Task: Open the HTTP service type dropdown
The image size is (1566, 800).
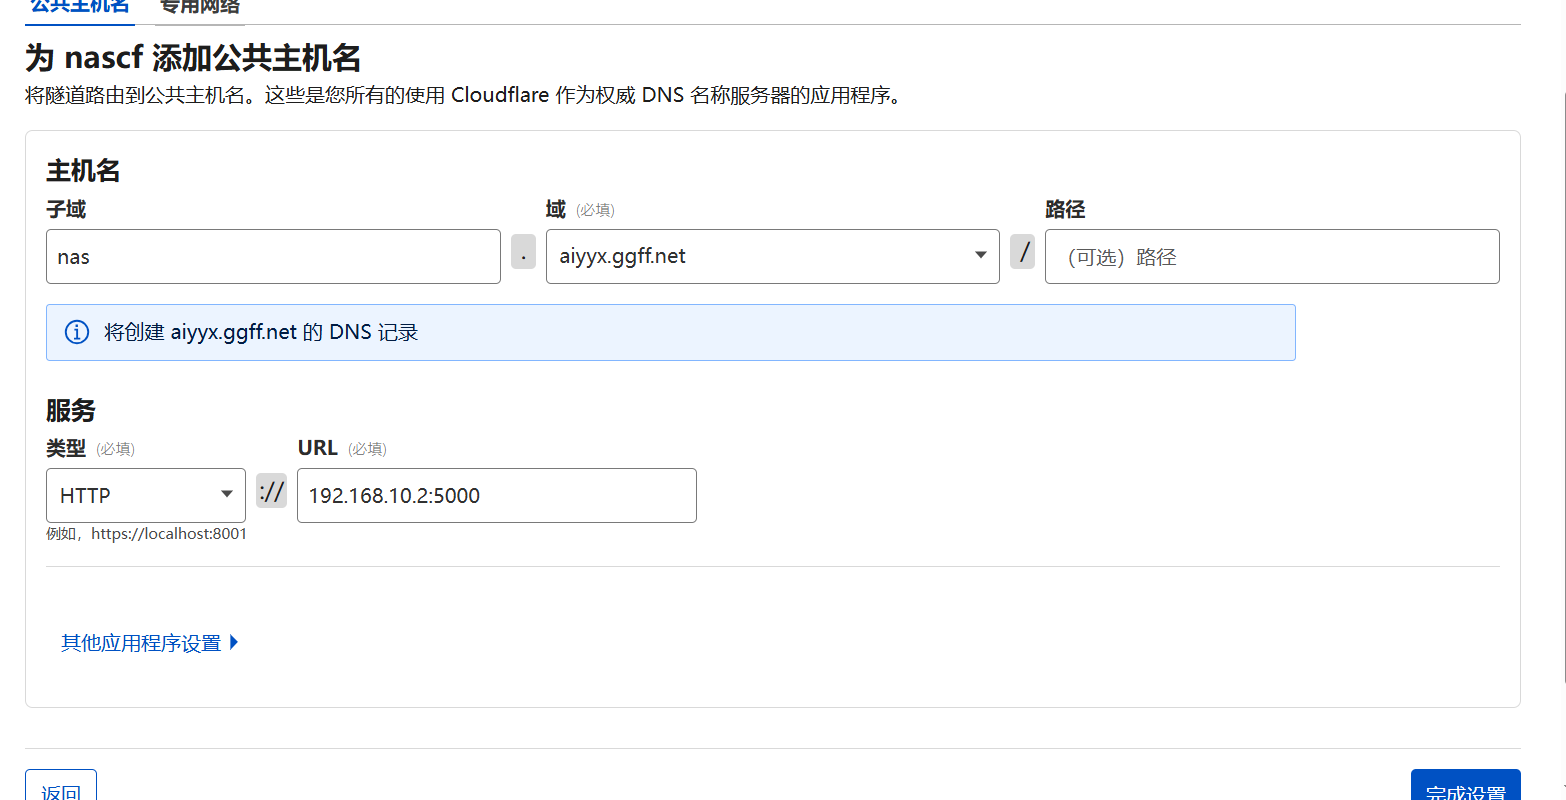Action: point(146,495)
